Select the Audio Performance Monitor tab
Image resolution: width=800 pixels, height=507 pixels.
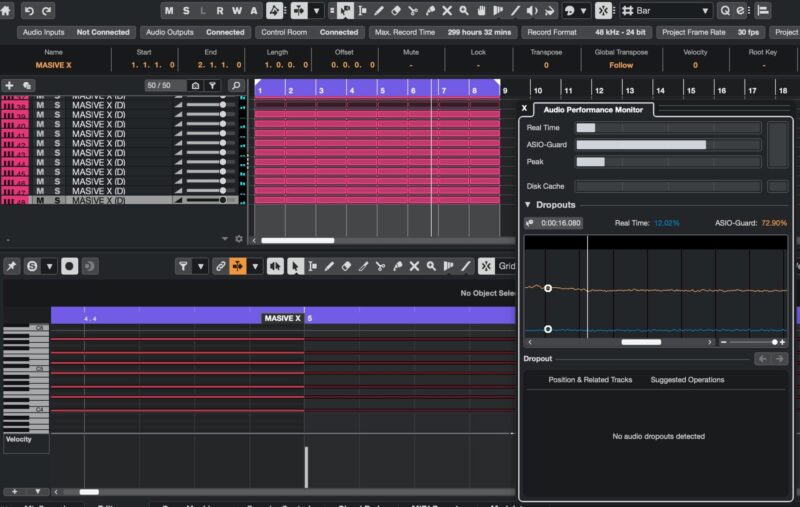[593, 109]
